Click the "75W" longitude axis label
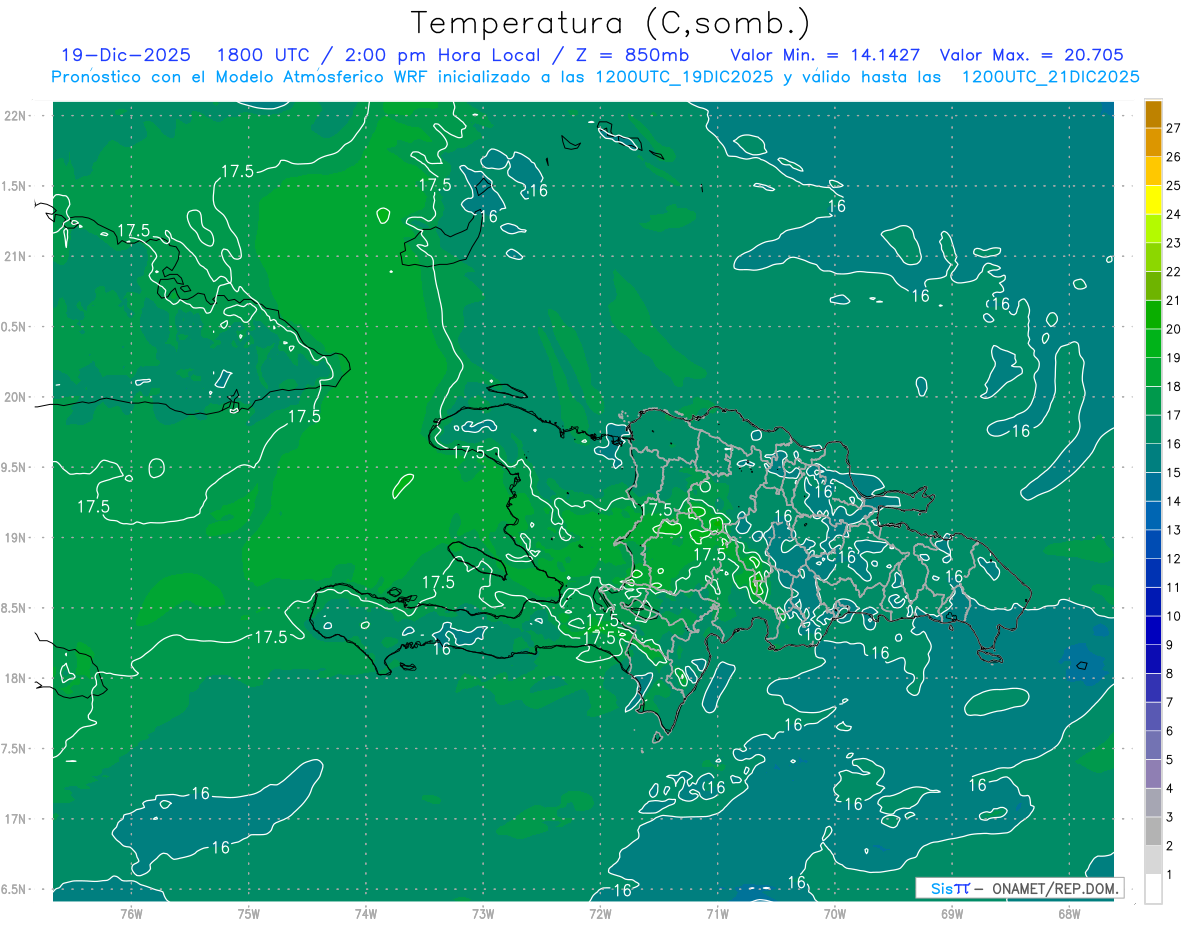Viewport: 1200px width, 927px height. pyautogui.click(x=249, y=914)
